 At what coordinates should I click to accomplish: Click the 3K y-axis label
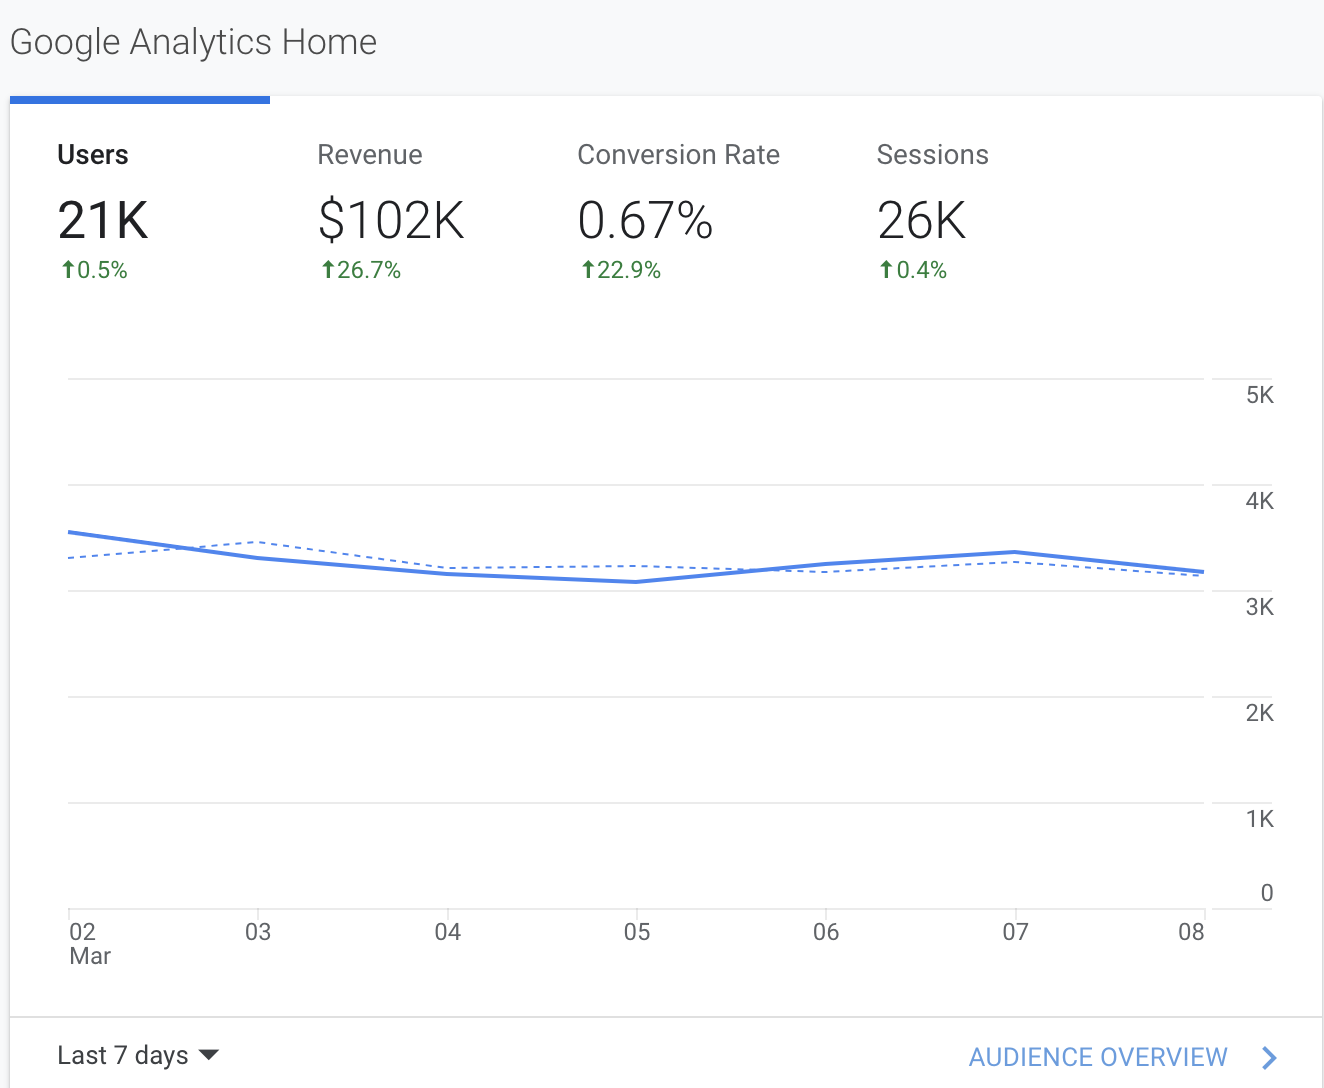[1260, 607]
